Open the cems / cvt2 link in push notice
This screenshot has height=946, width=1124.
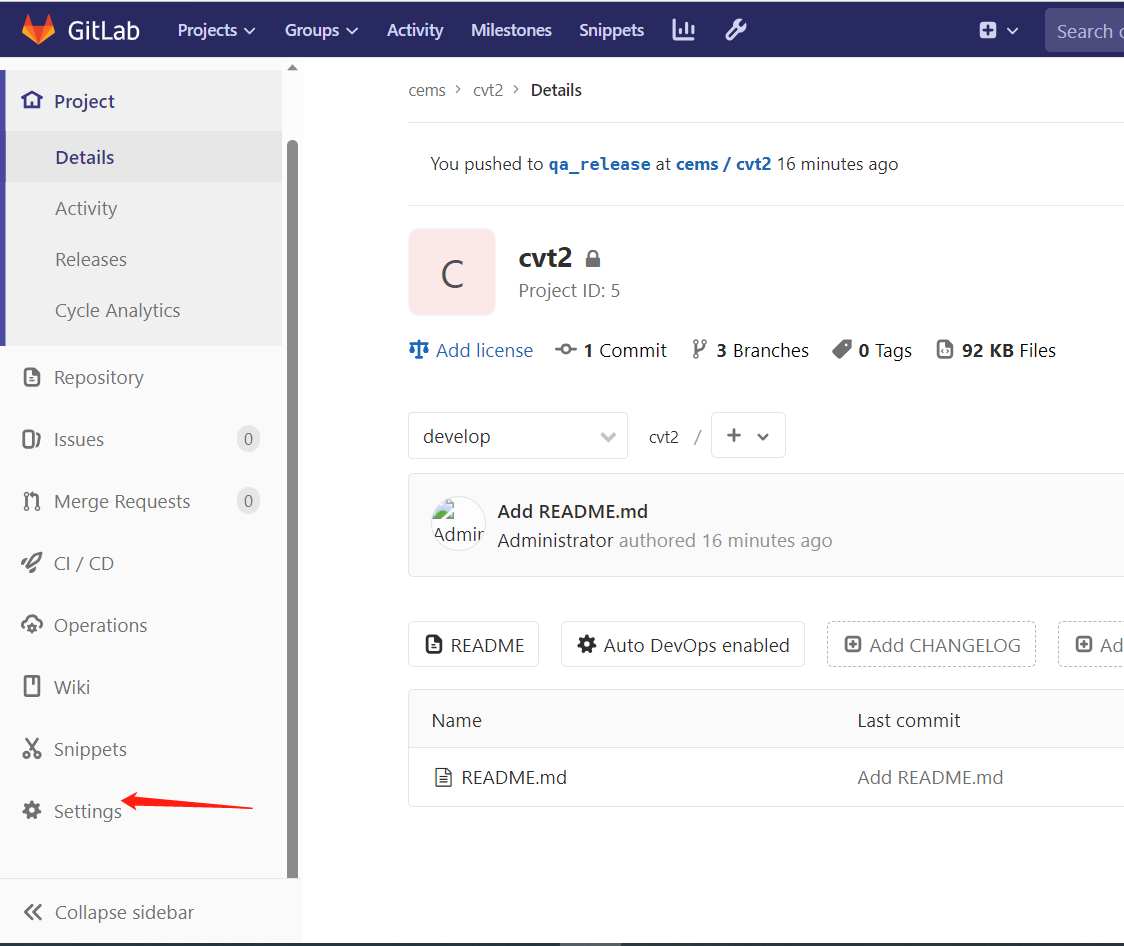pos(723,164)
